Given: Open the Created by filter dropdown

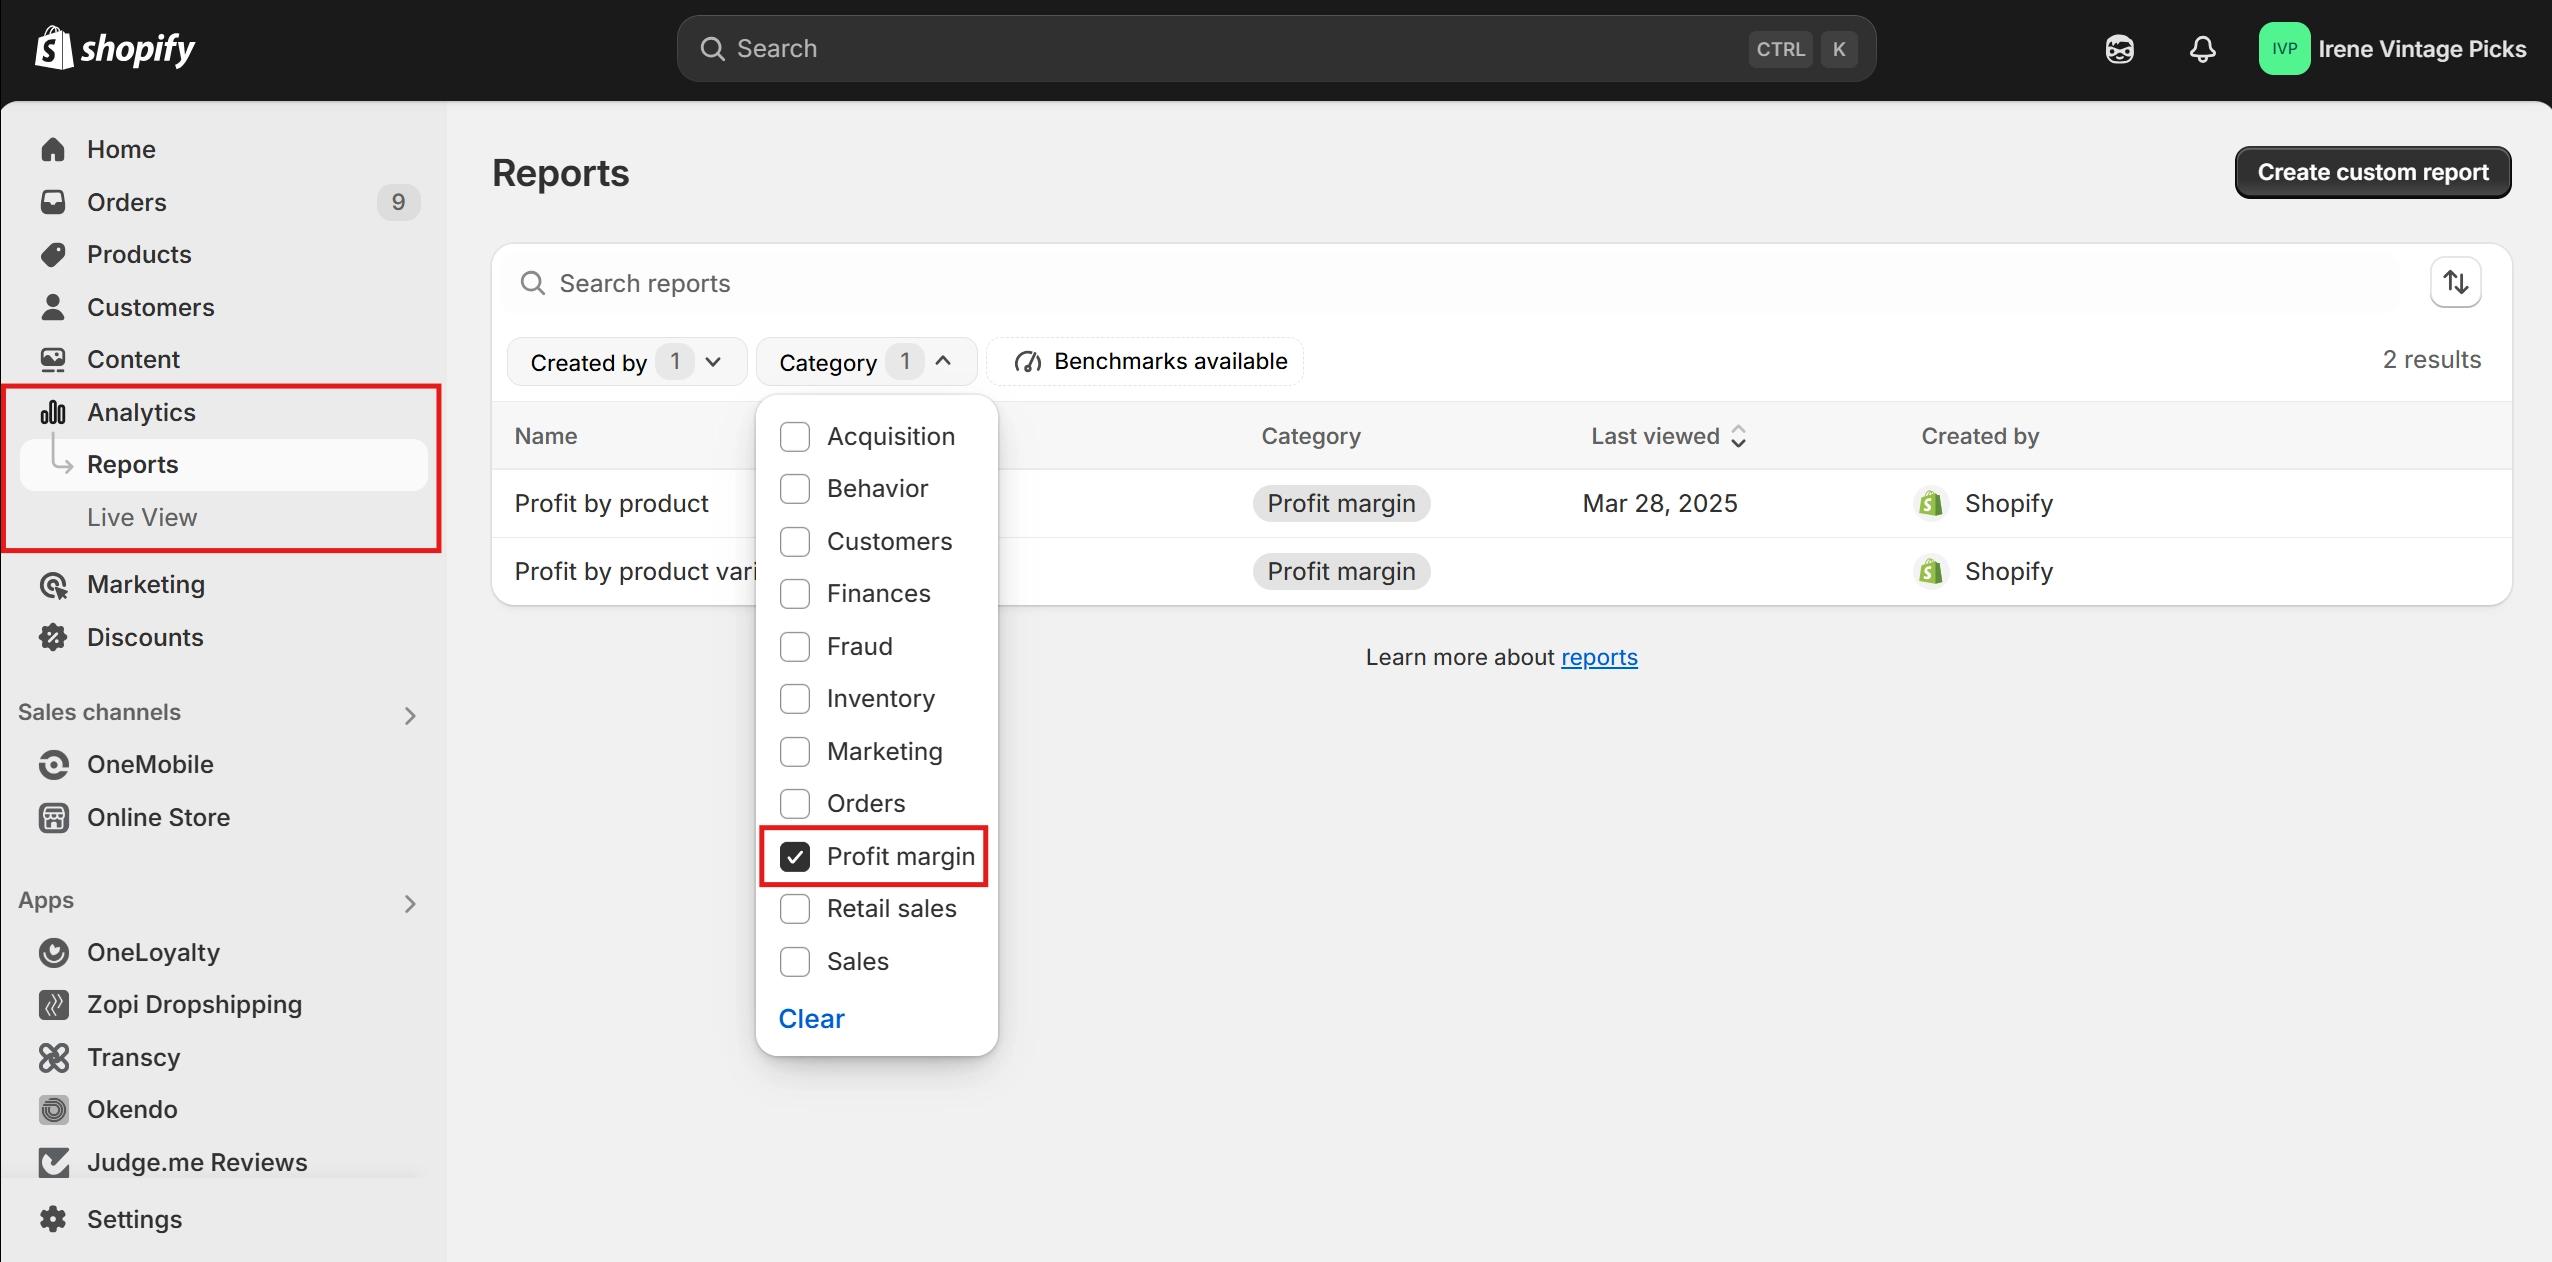Looking at the screenshot, I should click(627, 362).
